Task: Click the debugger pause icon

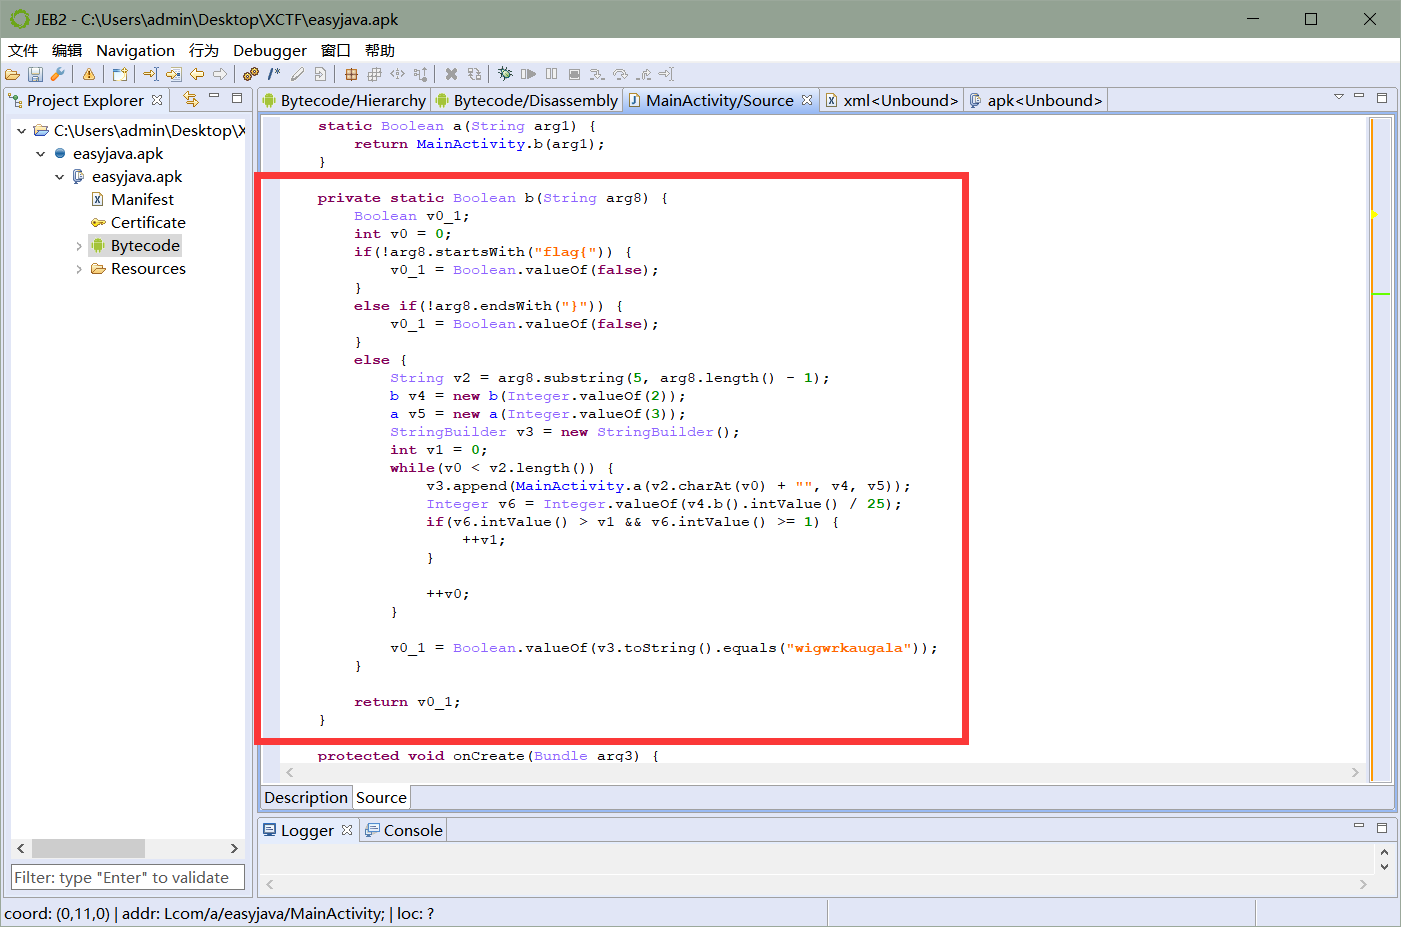Action: pos(551,74)
